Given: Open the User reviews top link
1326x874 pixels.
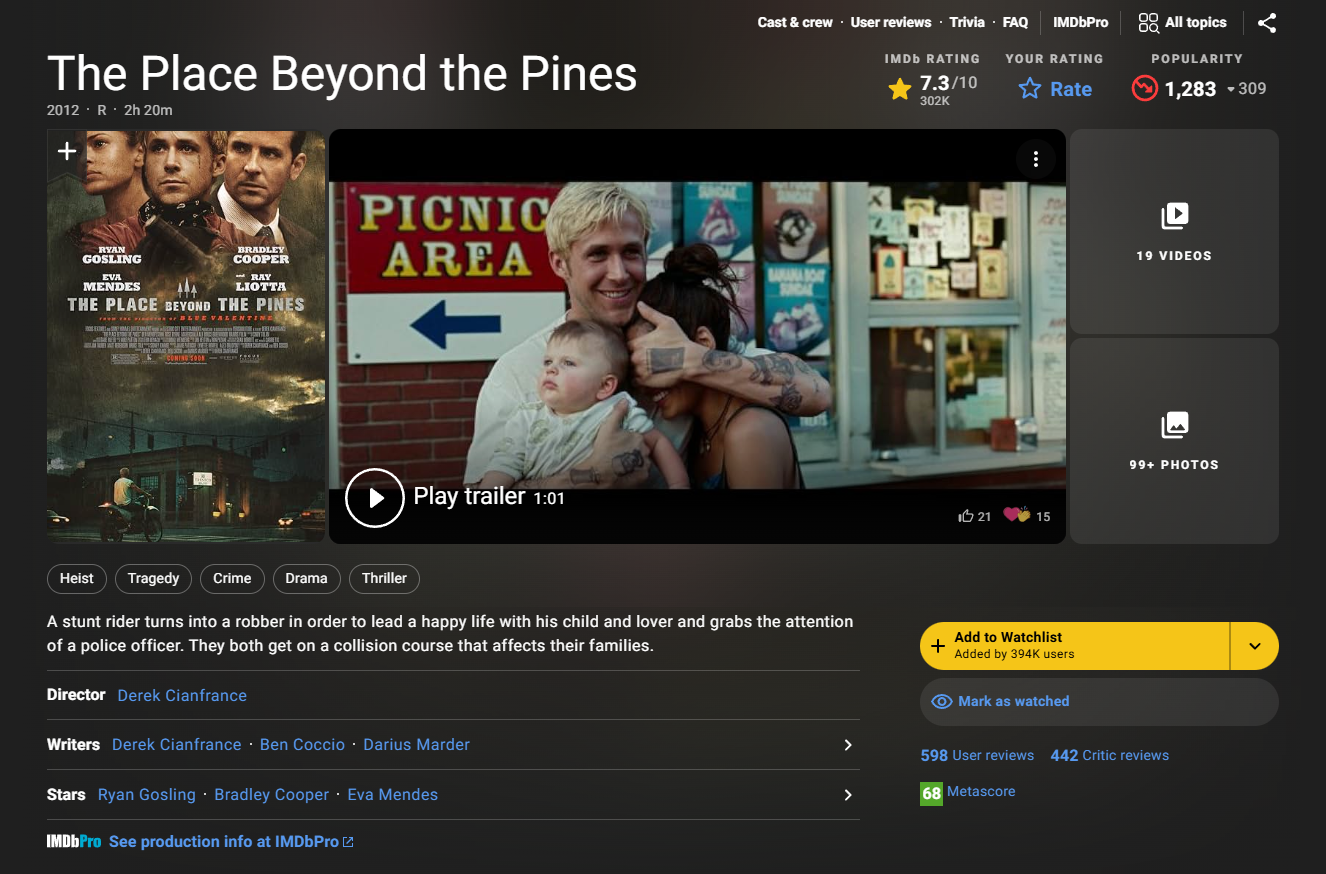Looking at the screenshot, I should tap(891, 22).
